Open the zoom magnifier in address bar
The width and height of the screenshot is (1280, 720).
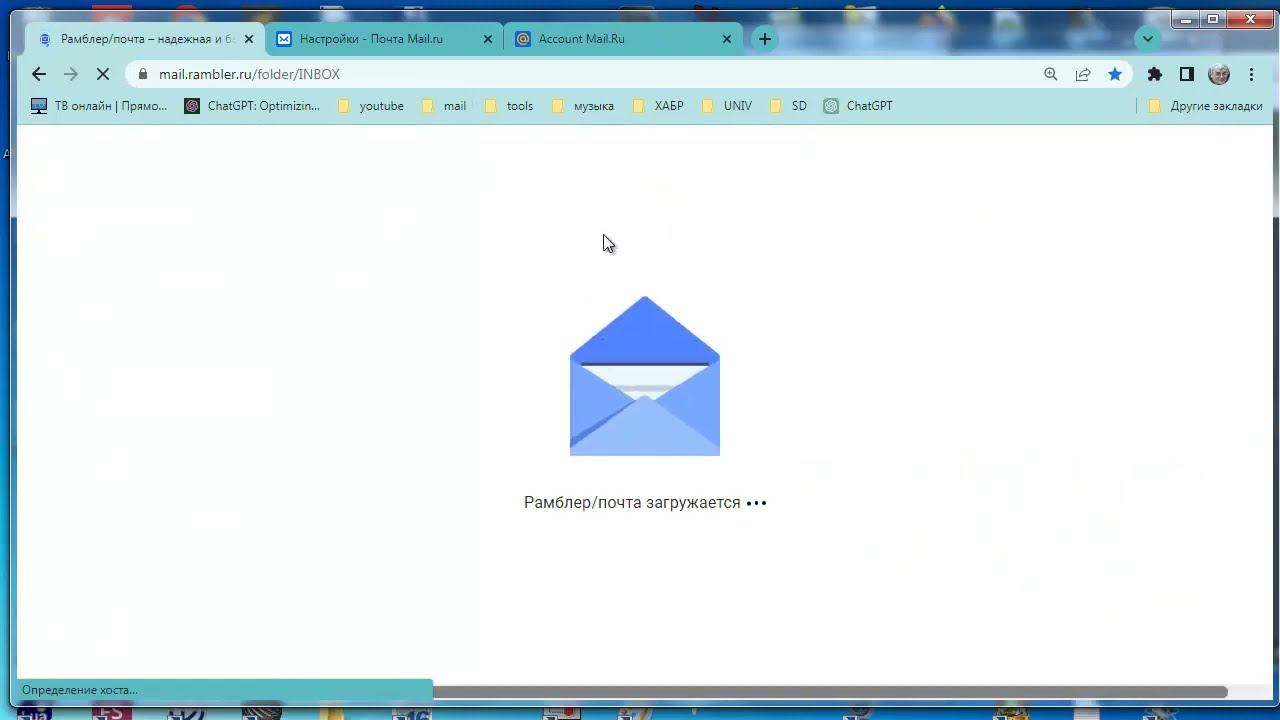point(1050,74)
